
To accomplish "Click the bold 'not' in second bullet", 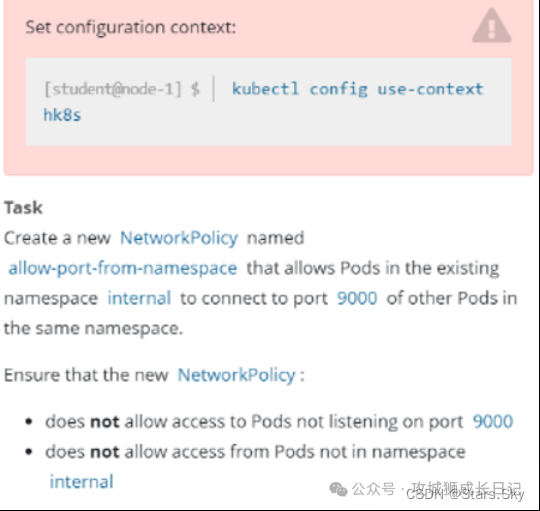I will [x=105, y=452].
